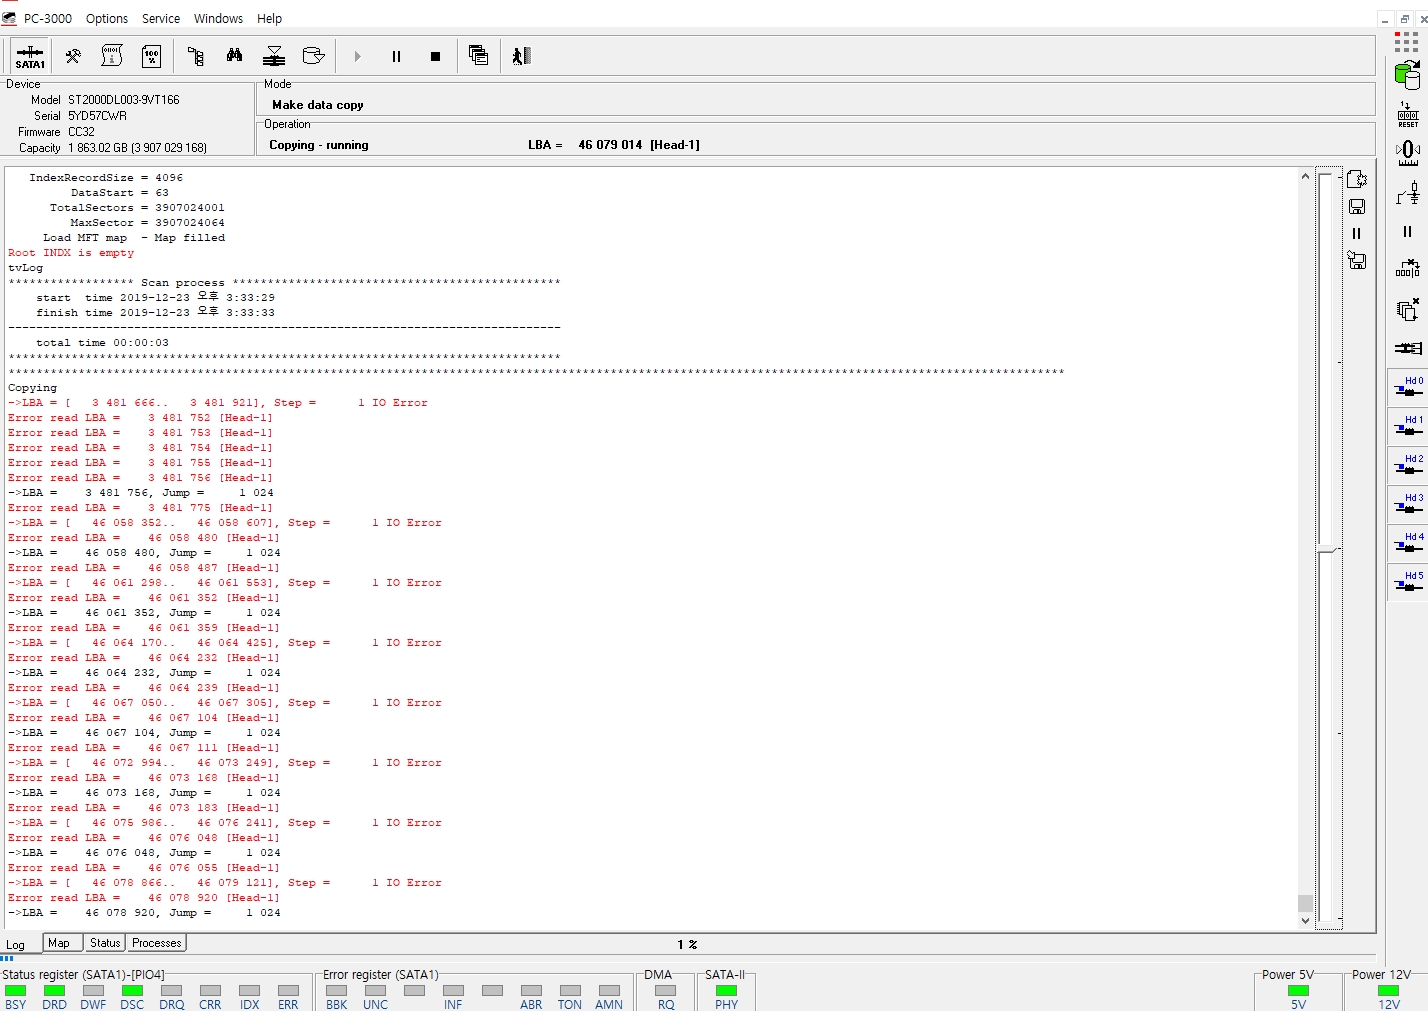The height and width of the screenshot is (1011, 1428).
Task: Click the 1 % progress text
Action: coord(687,944)
